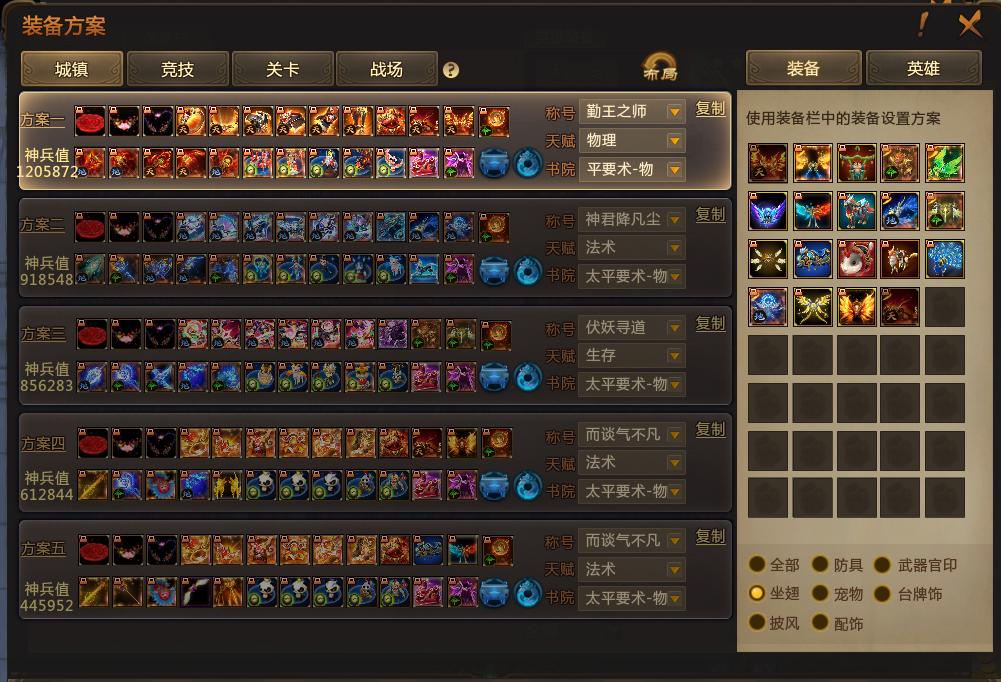Expand the 称号 dropdown showing 勤王之师
This screenshot has width=1001, height=682.
tap(632, 112)
